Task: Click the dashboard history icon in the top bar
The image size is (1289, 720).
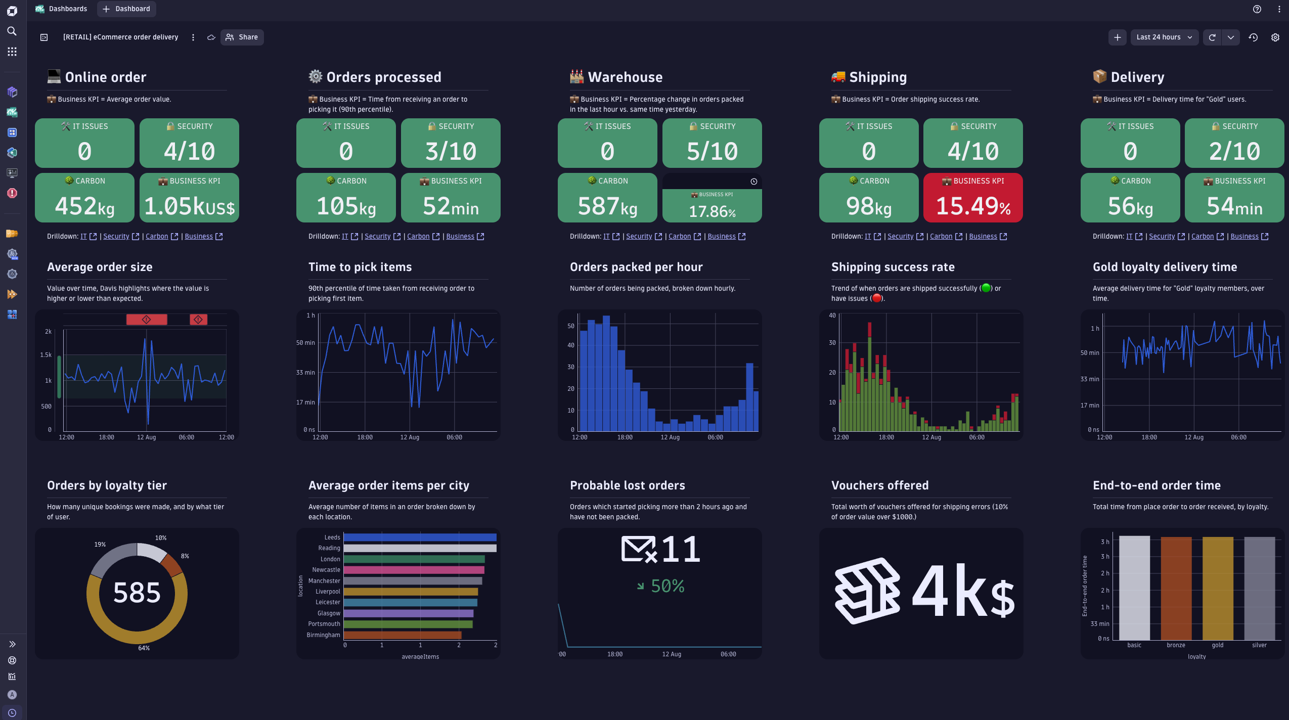Action: [x=1253, y=37]
